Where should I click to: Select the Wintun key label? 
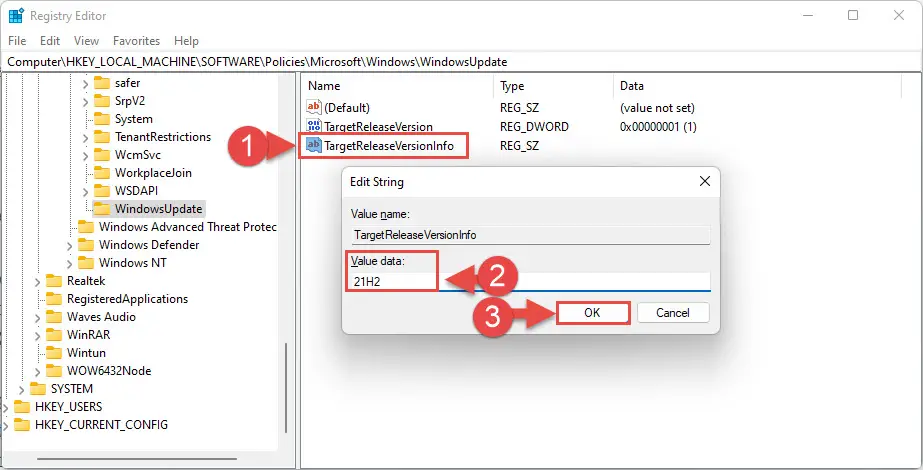87,353
